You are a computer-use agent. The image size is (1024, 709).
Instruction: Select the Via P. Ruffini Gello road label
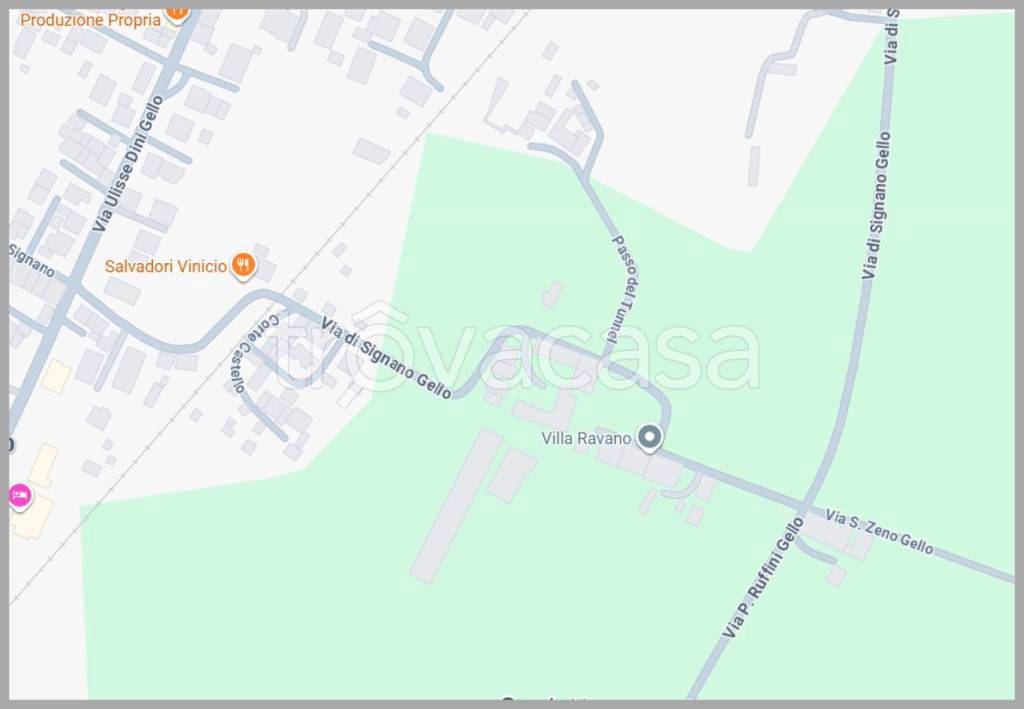click(763, 578)
